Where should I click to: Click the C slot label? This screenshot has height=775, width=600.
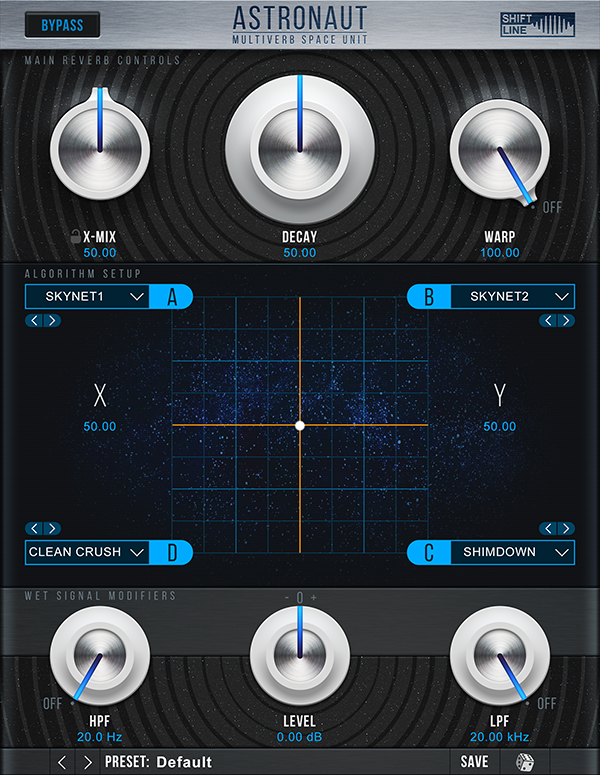click(x=429, y=552)
